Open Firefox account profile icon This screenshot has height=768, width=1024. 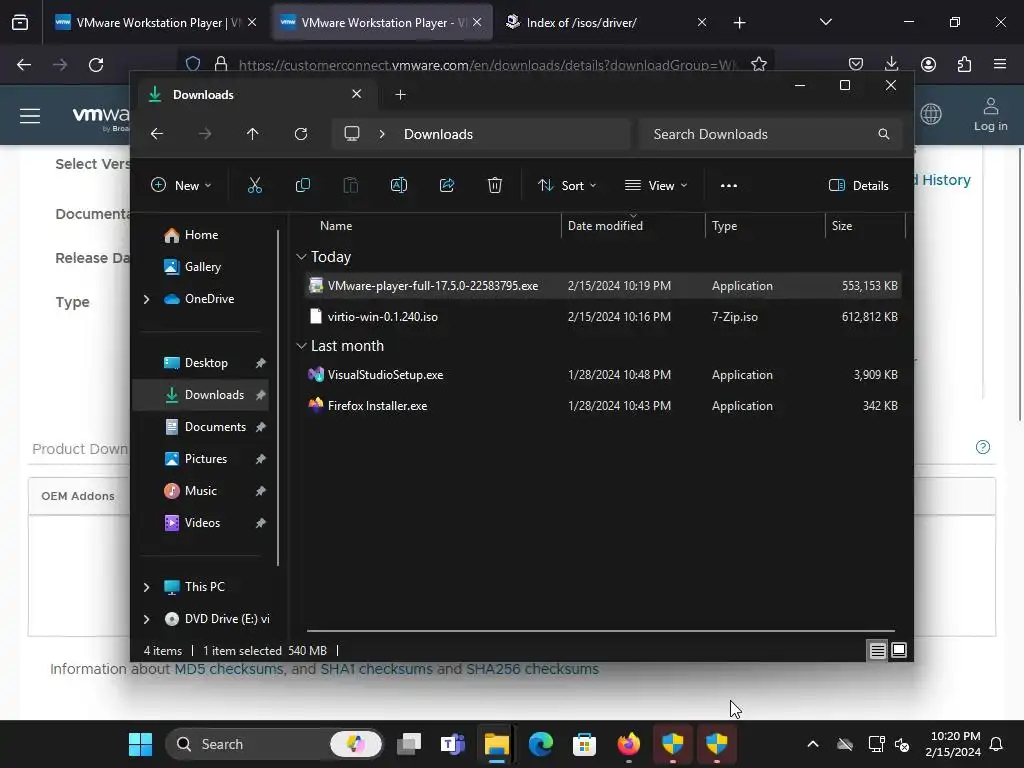tap(928, 64)
